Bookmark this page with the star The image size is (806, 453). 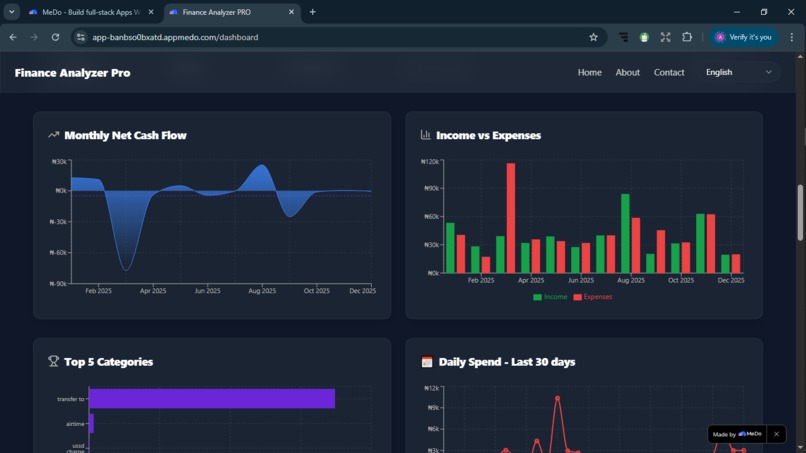tap(593, 37)
